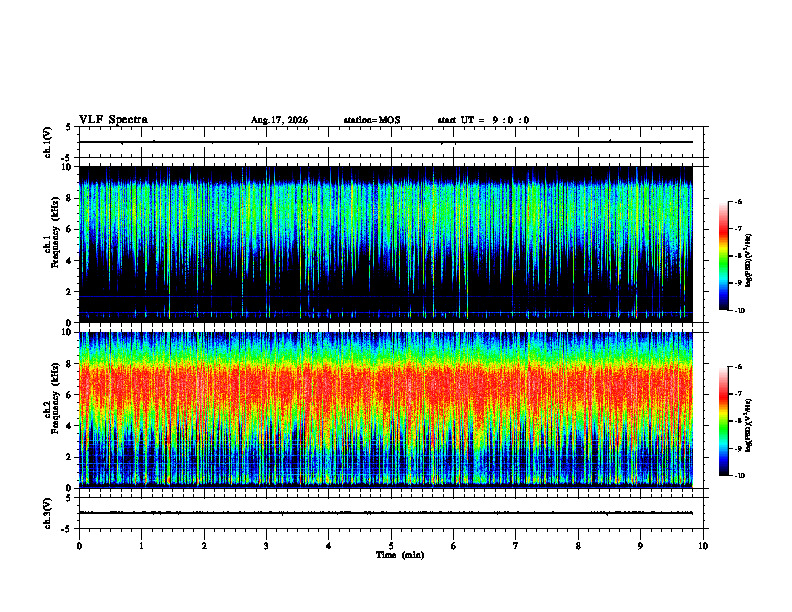Select the ch.2 colorbar log(PSD) label

750,426
